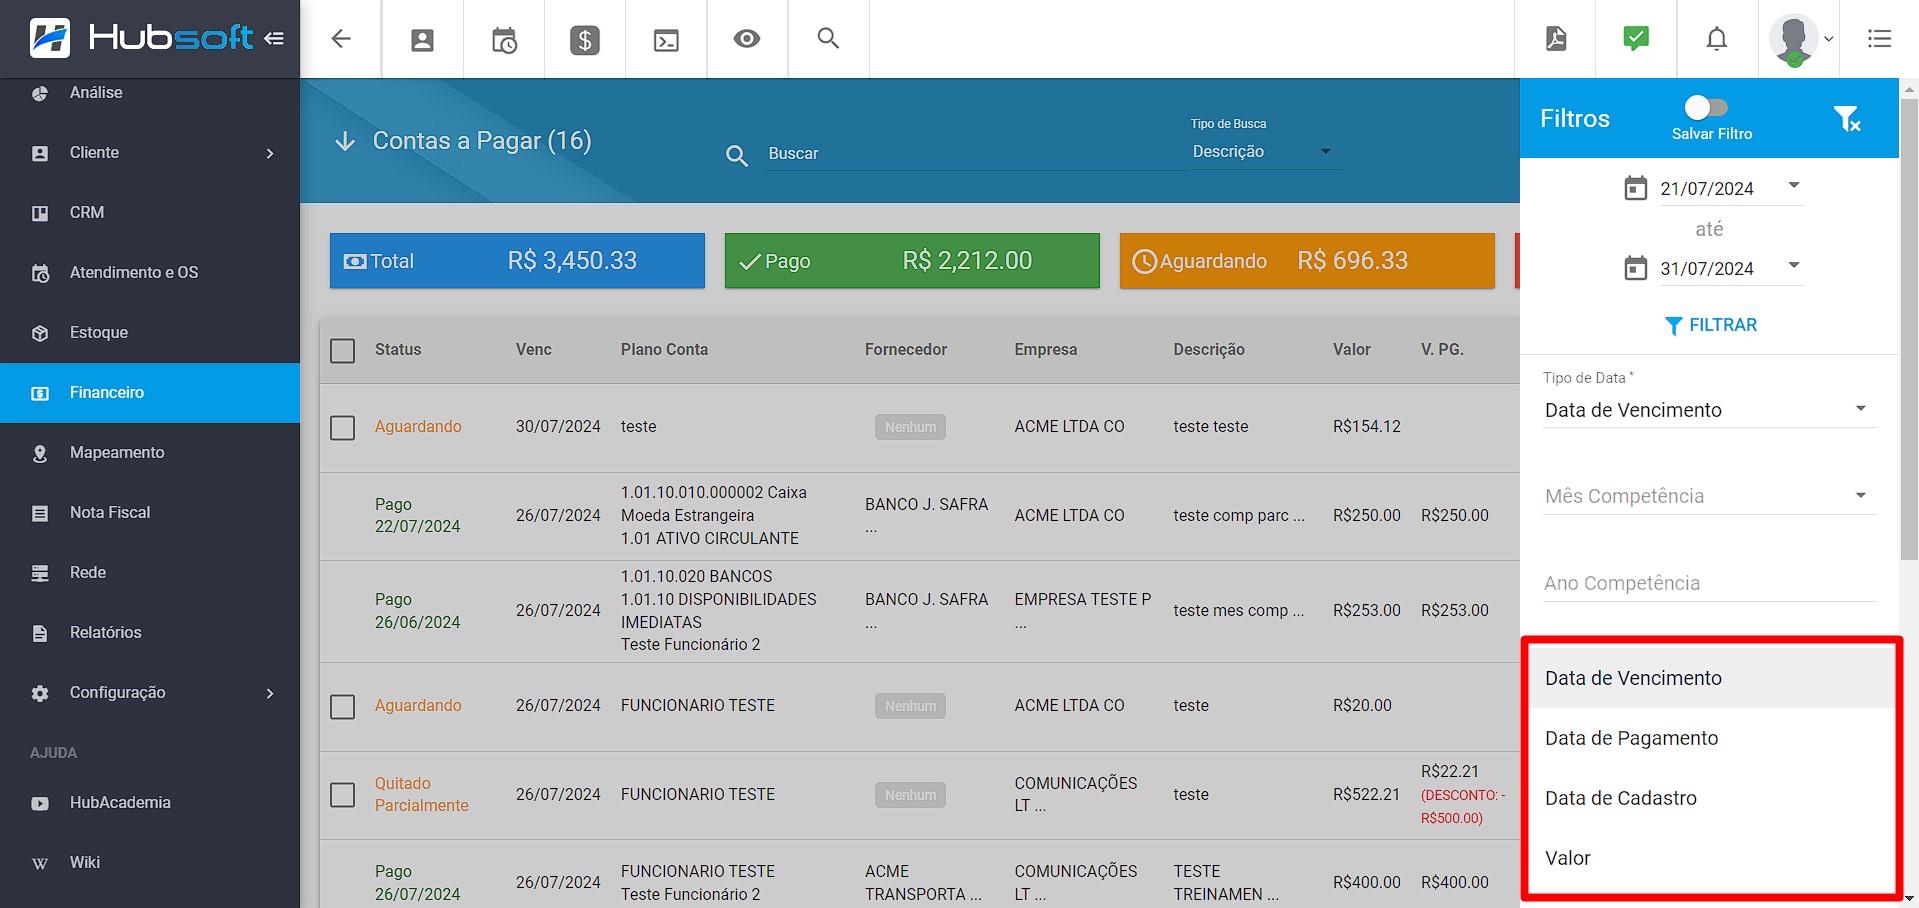Screen dimensions: 1919x908
Task: Open the user avatar menu
Action: pyautogui.click(x=1793, y=40)
